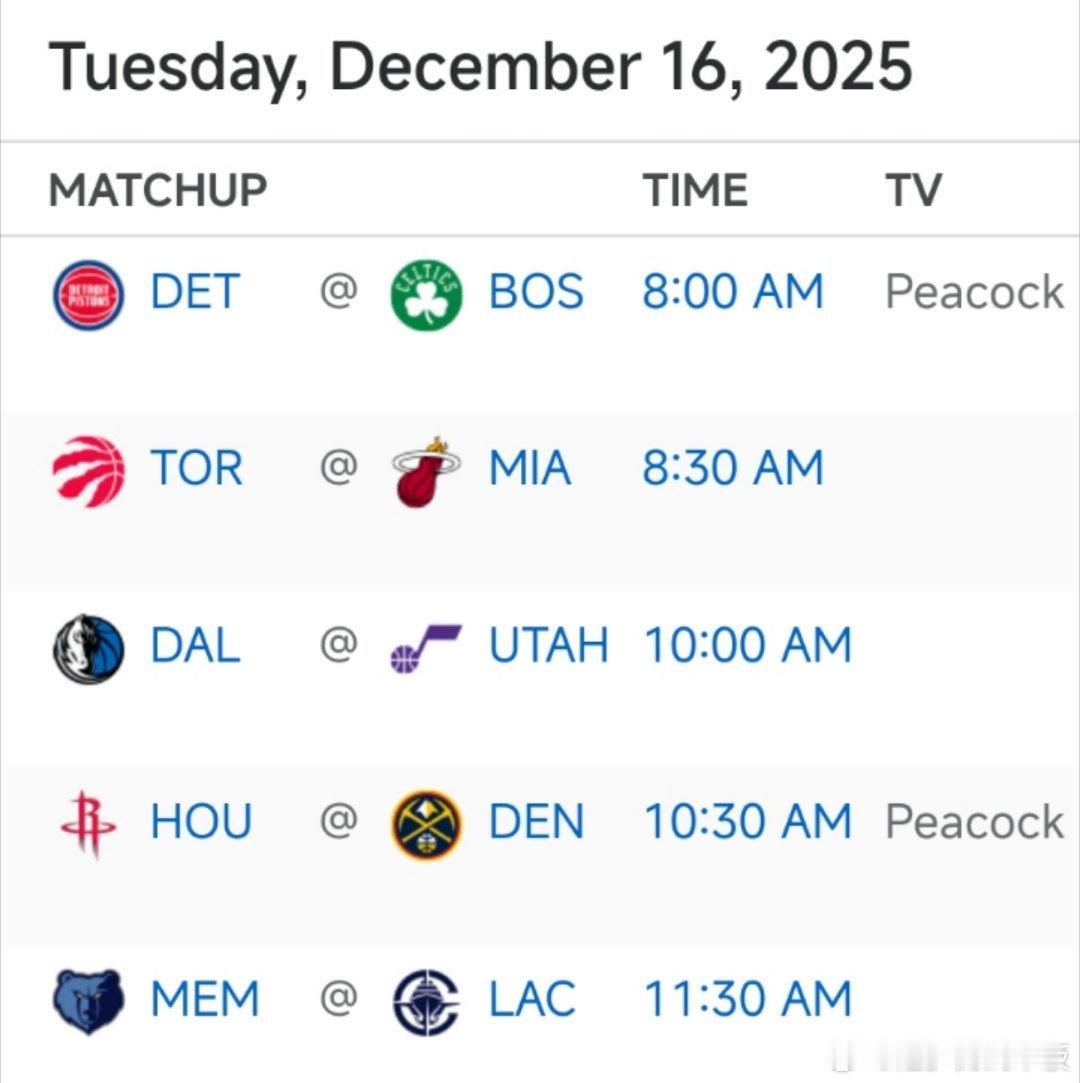The height and width of the screenshot is (1083, 1080).
Task: Open the BOS team link
Action: [x=536, y=291]
